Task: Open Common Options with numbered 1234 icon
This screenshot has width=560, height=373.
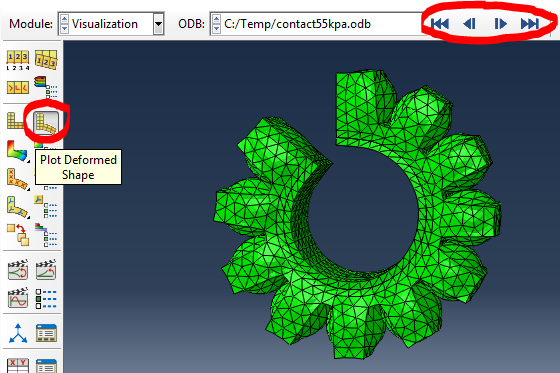Action: click(x=18, y=60)
